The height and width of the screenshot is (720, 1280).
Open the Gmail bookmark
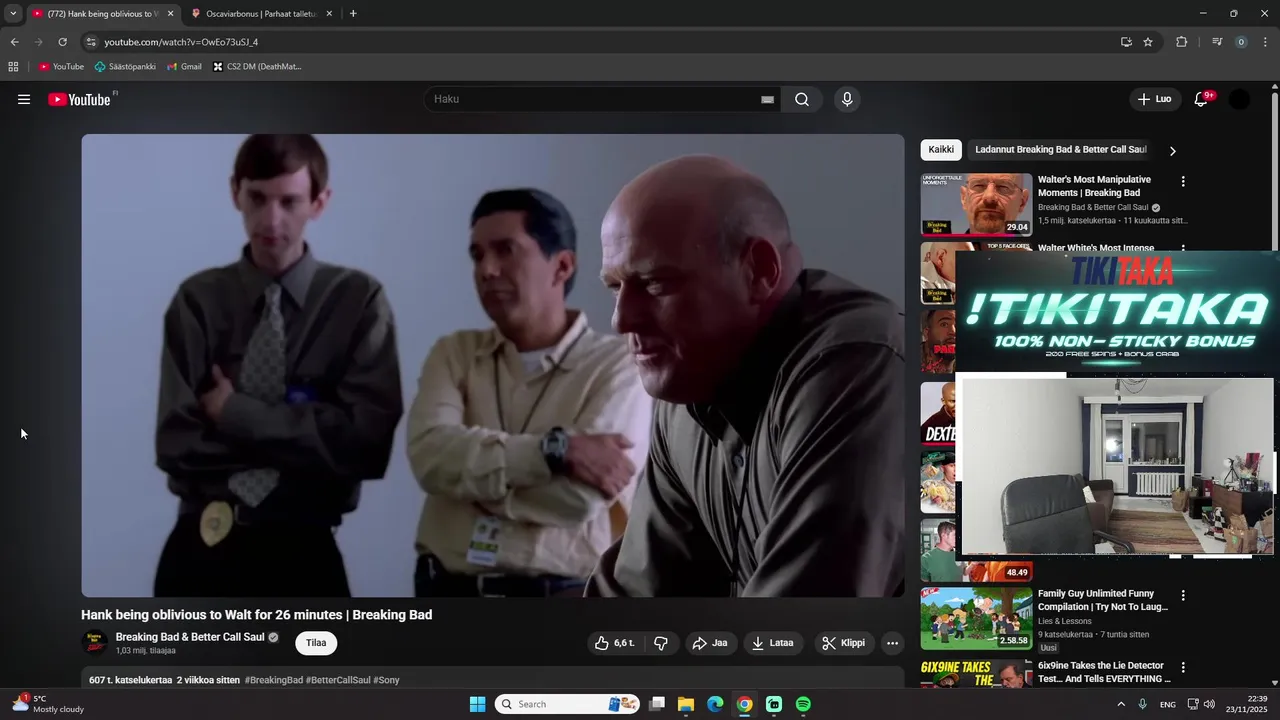pyautogui.click(x=184, y=67)
